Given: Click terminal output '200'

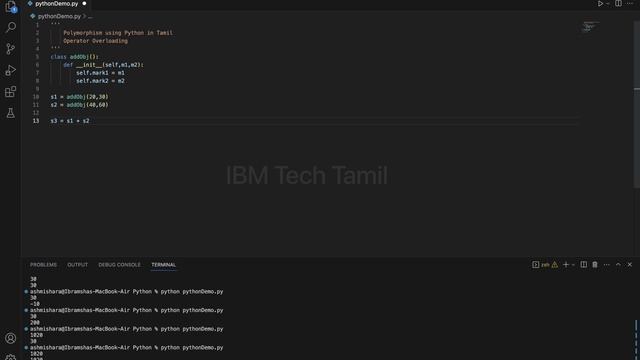Looking at the screenshot, I should [x=35, y=323].
